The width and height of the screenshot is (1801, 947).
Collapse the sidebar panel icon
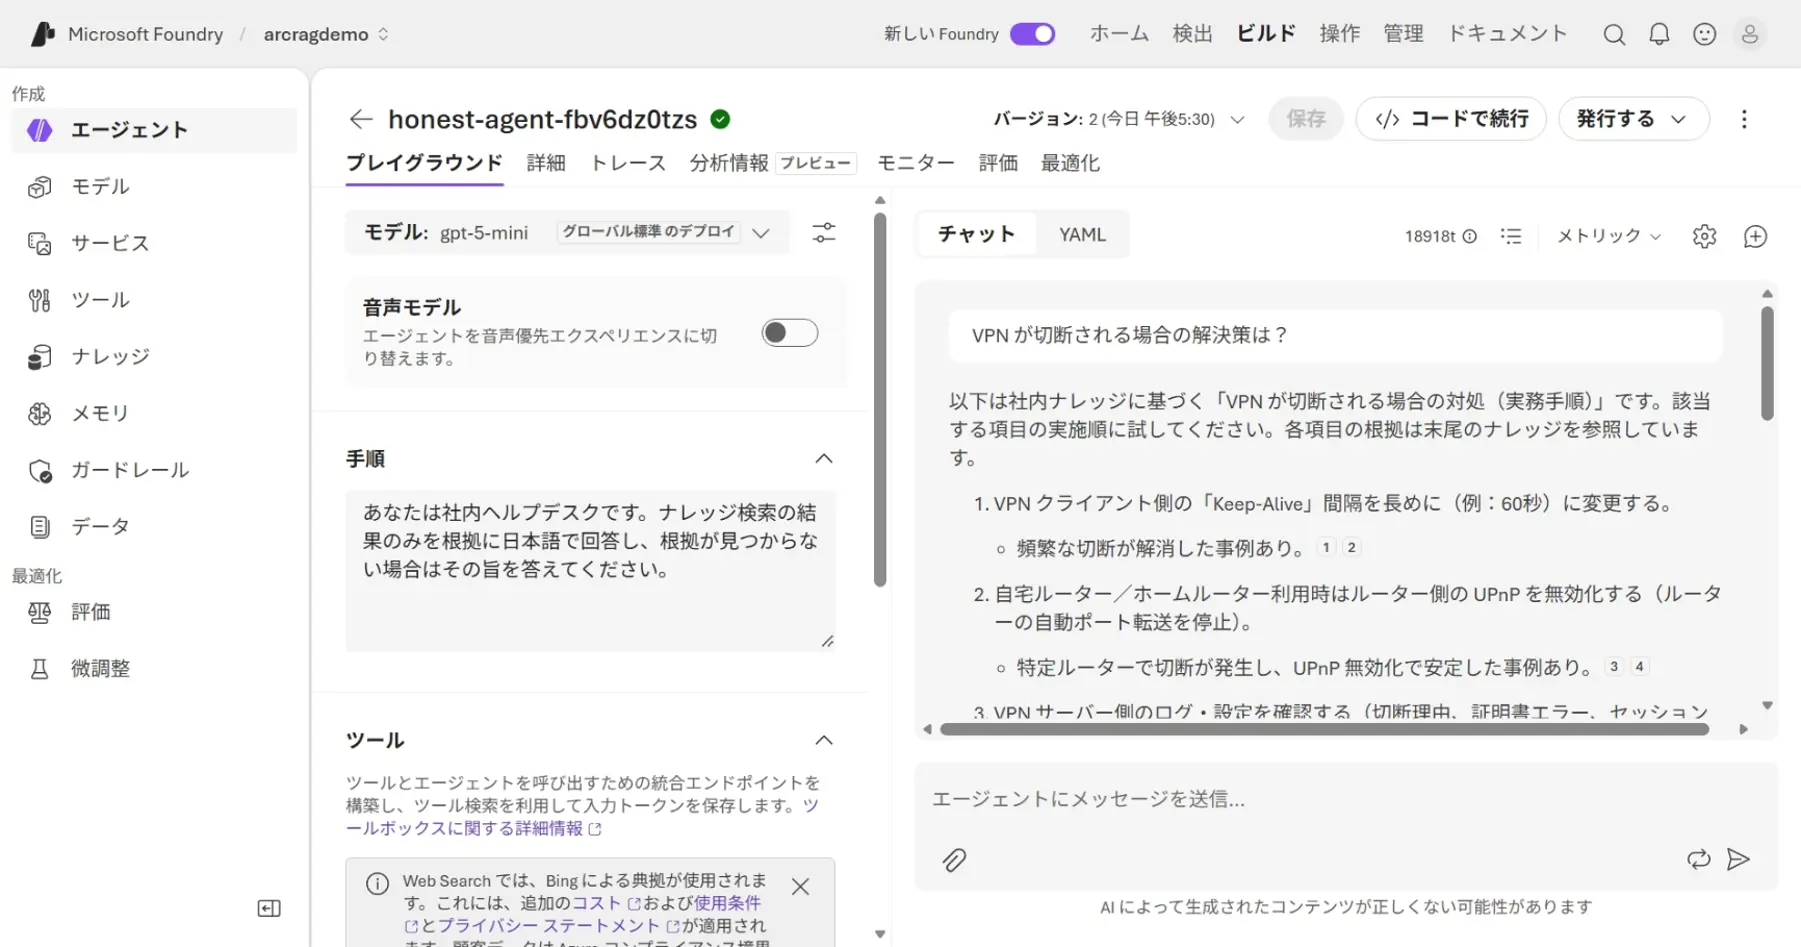click(269, 908)
